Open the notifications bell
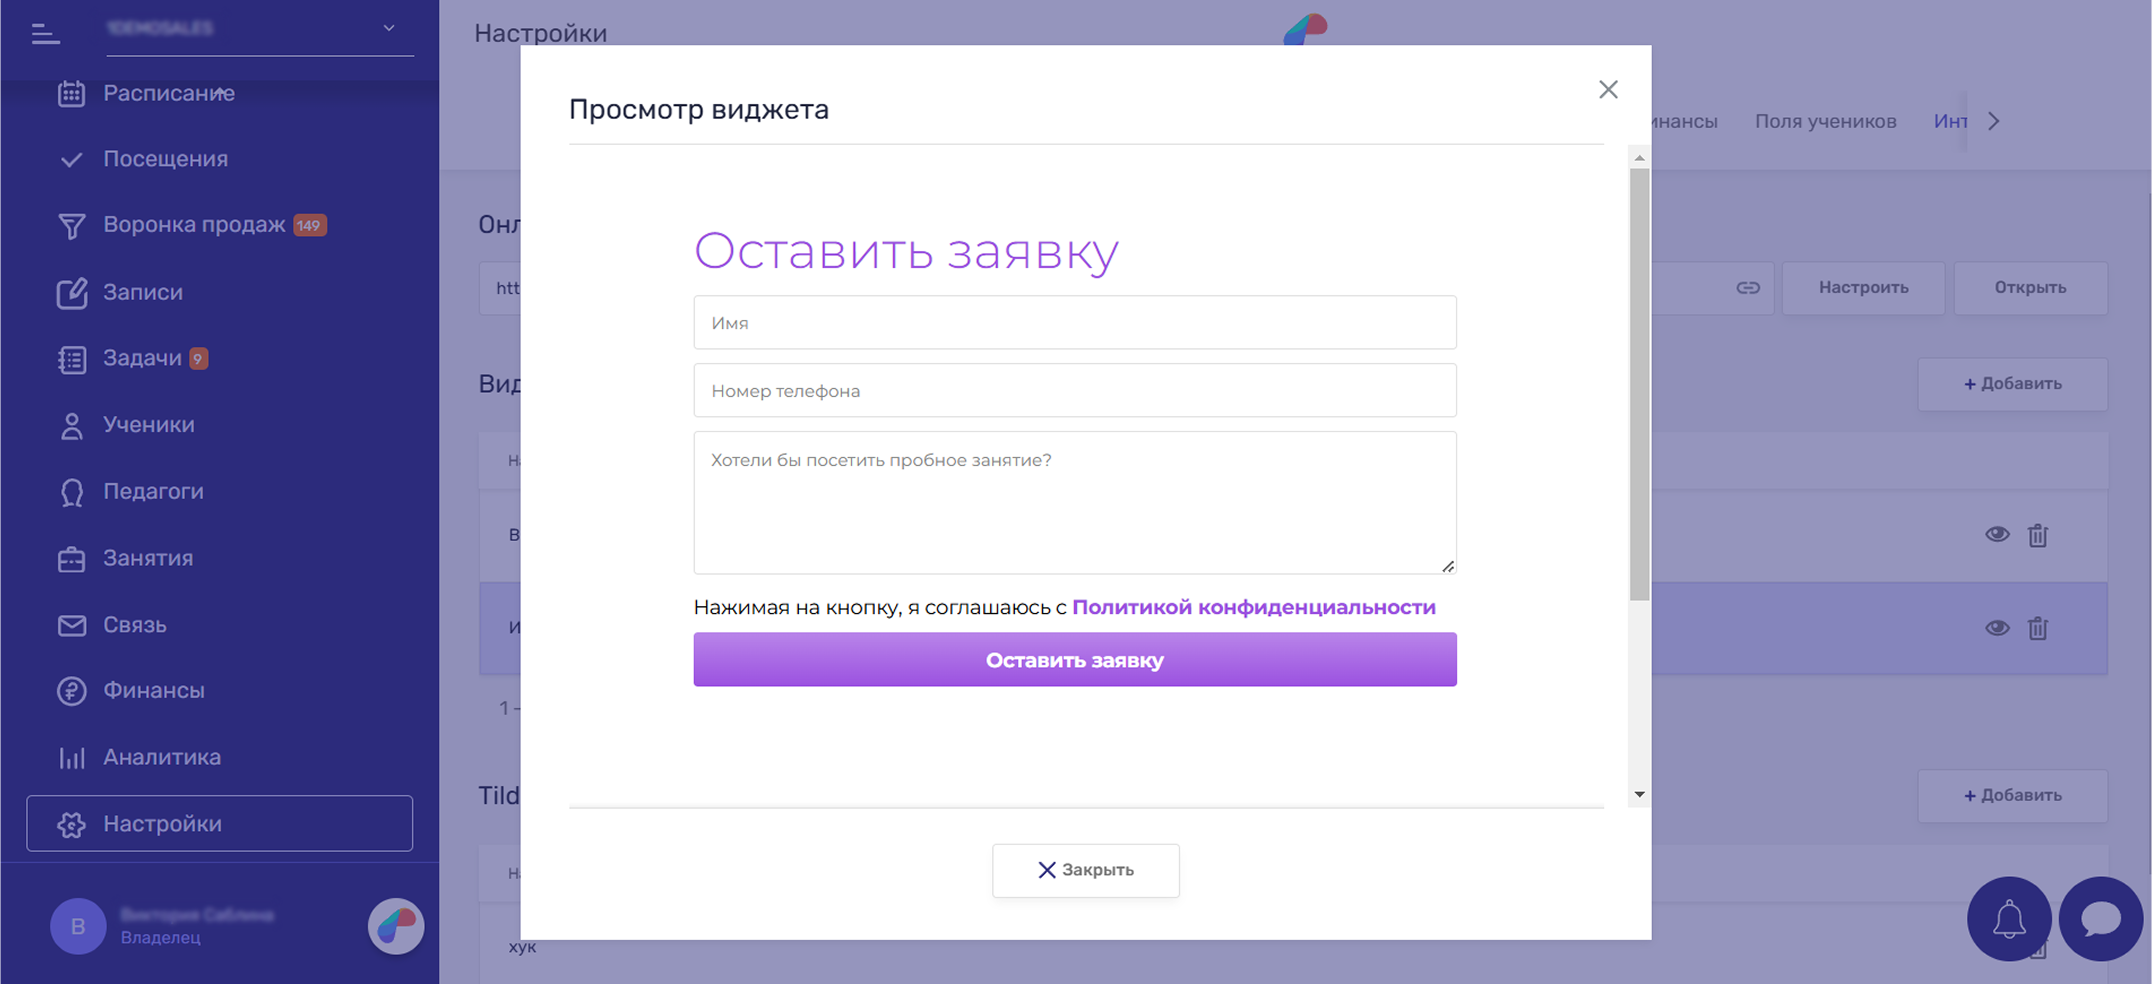Viewport: 2152px width, 984px height. click(2008, 918)
